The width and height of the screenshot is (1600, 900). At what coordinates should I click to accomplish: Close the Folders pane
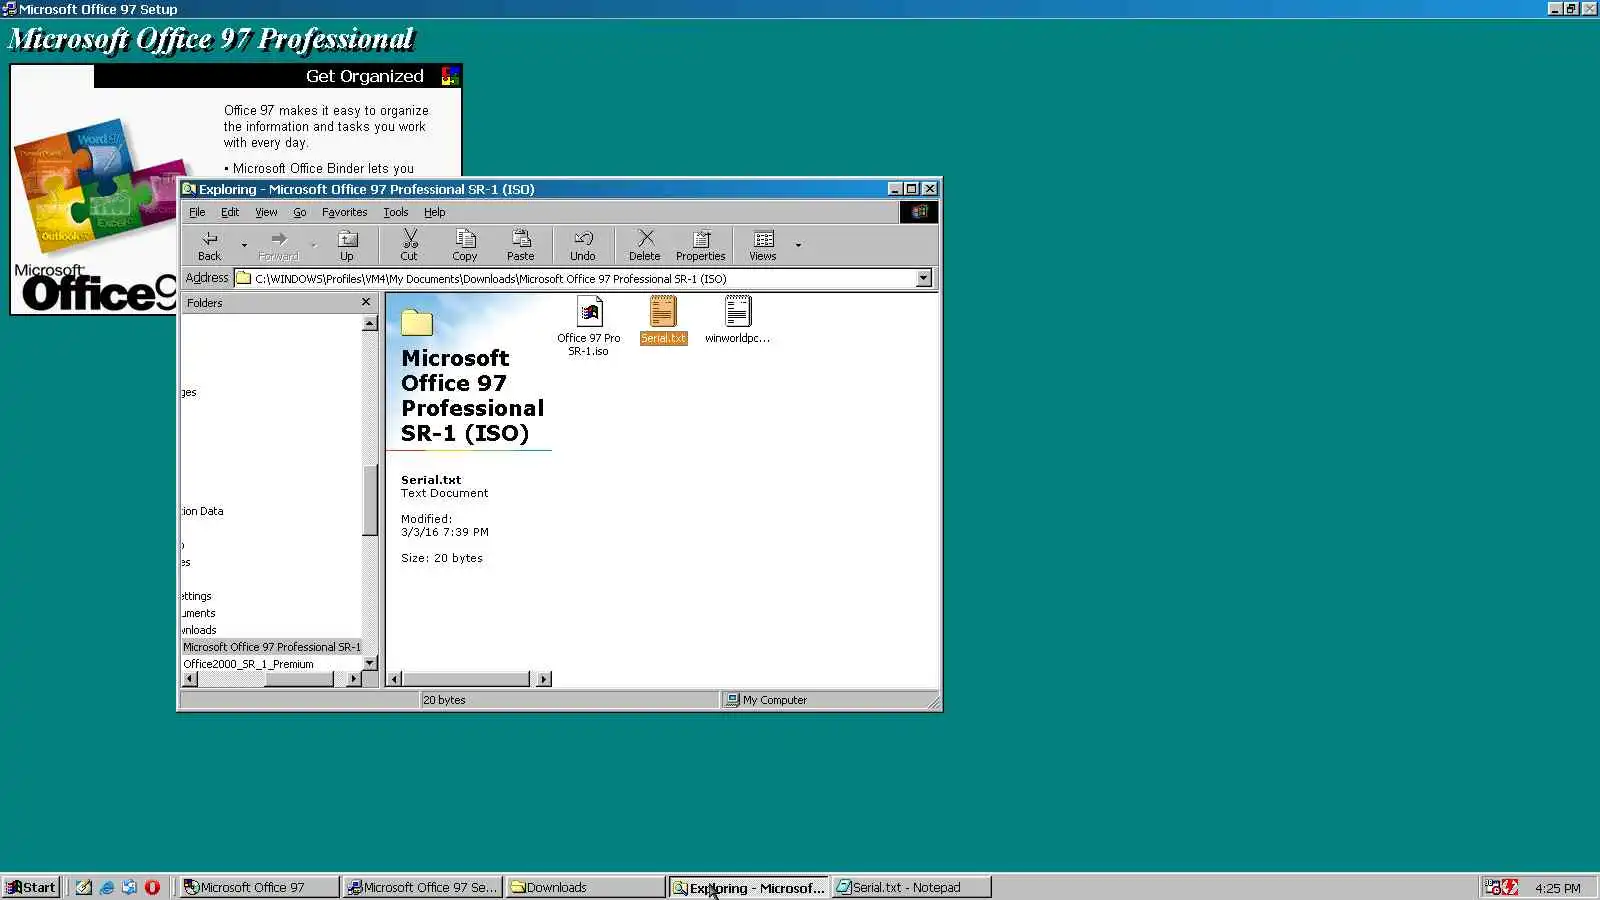366,302
